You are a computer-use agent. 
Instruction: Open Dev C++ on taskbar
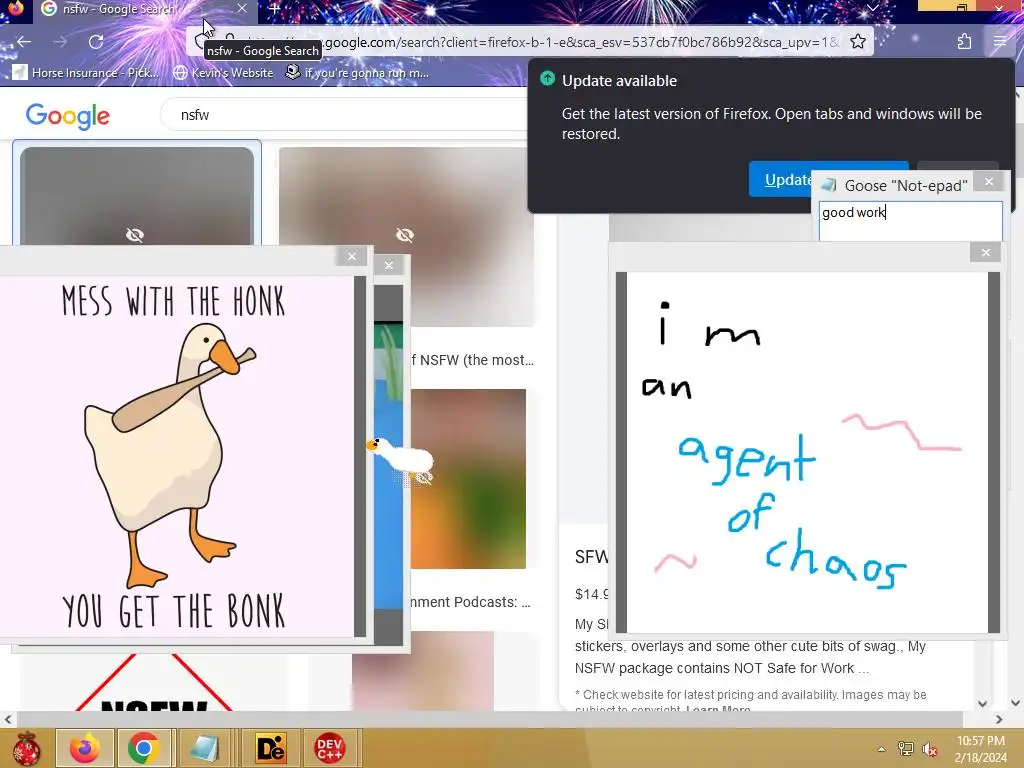click(329, 748)
